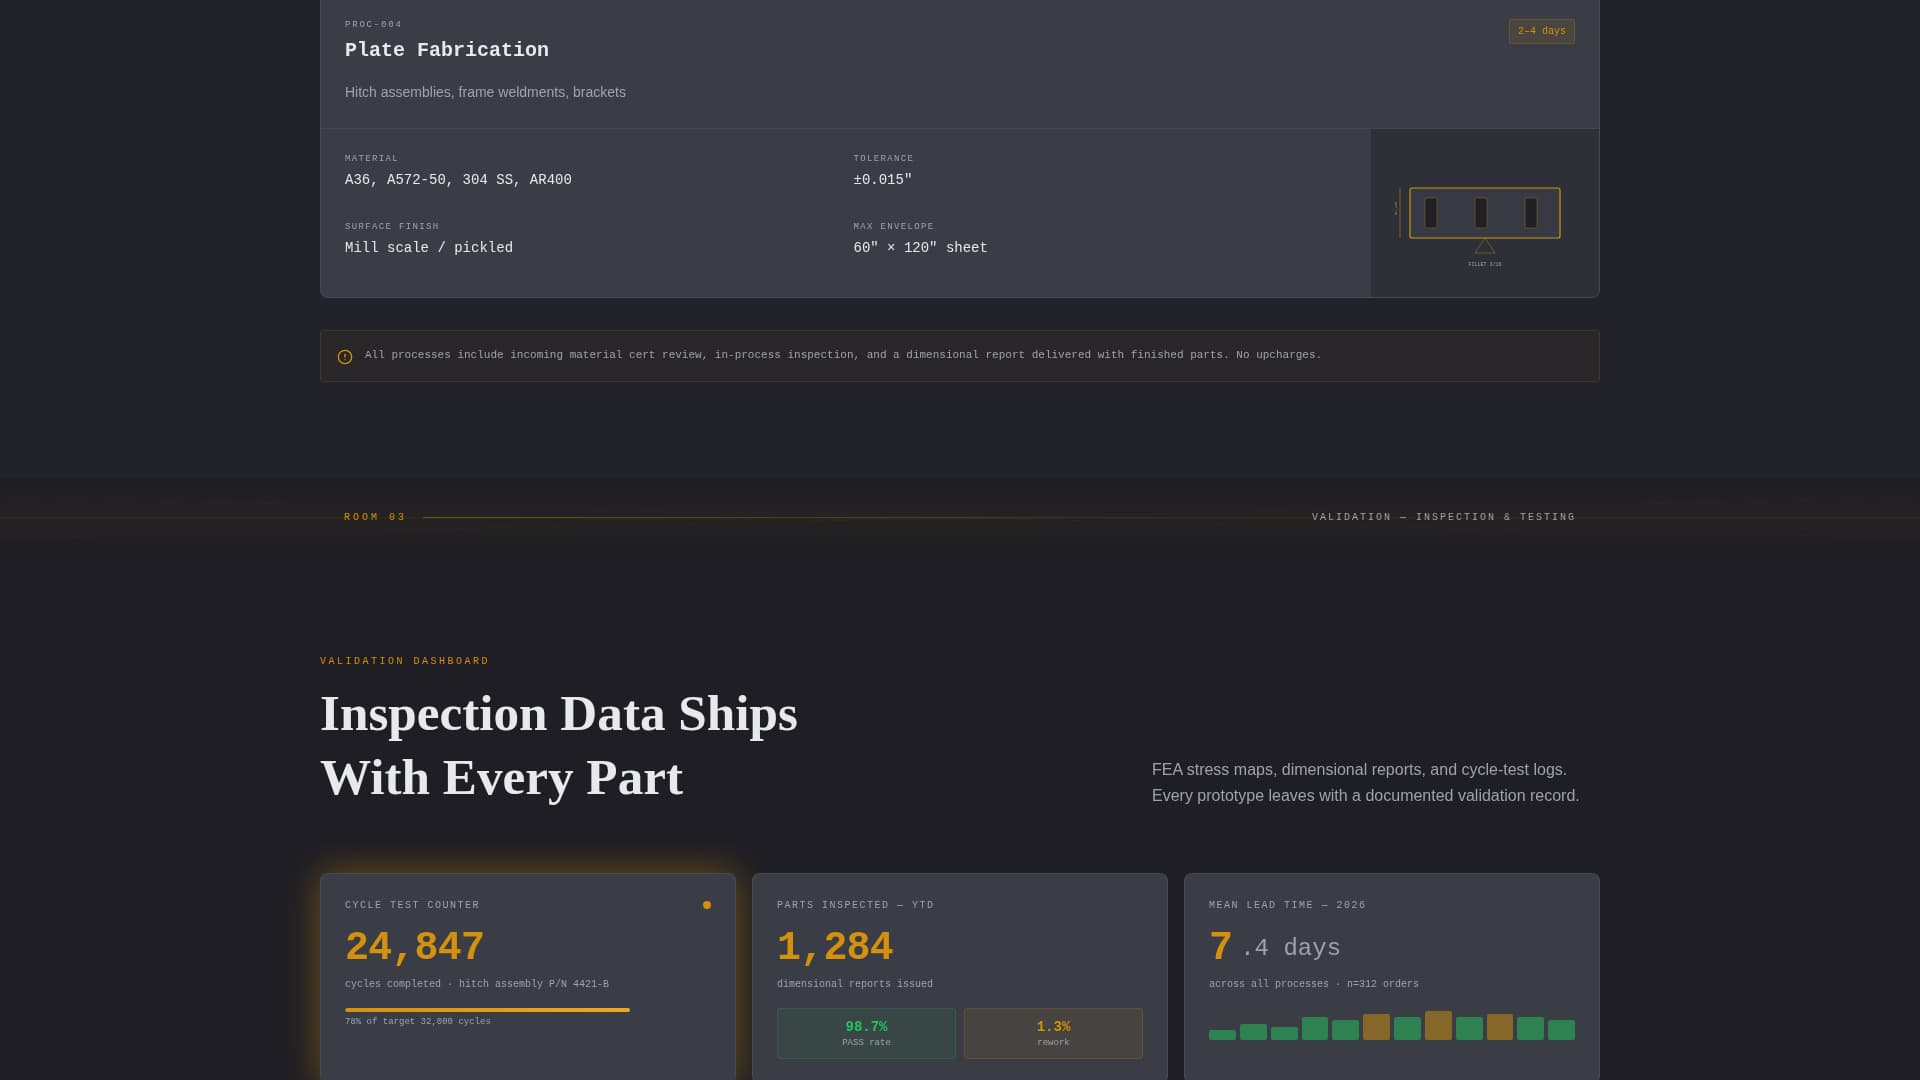Click the 1,284 dimensional reports figure

(835, 945)
